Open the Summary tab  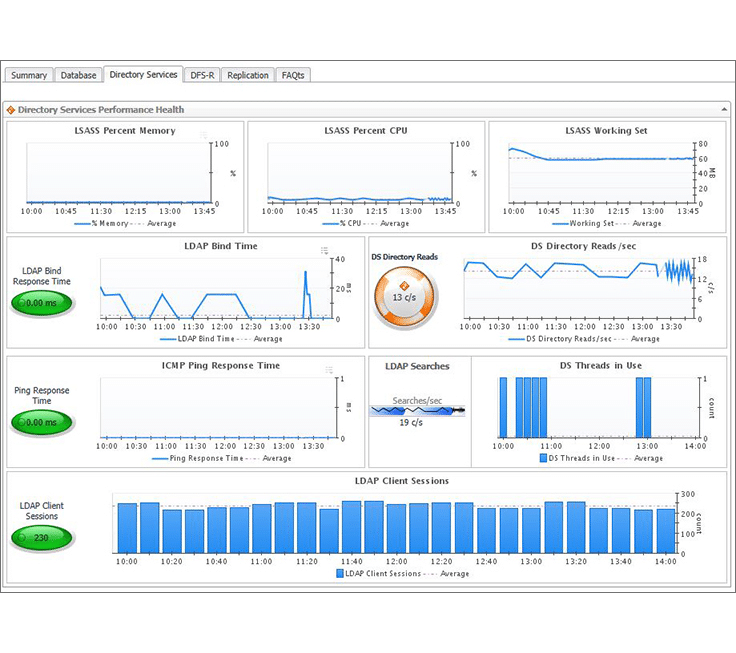[29, 75]
